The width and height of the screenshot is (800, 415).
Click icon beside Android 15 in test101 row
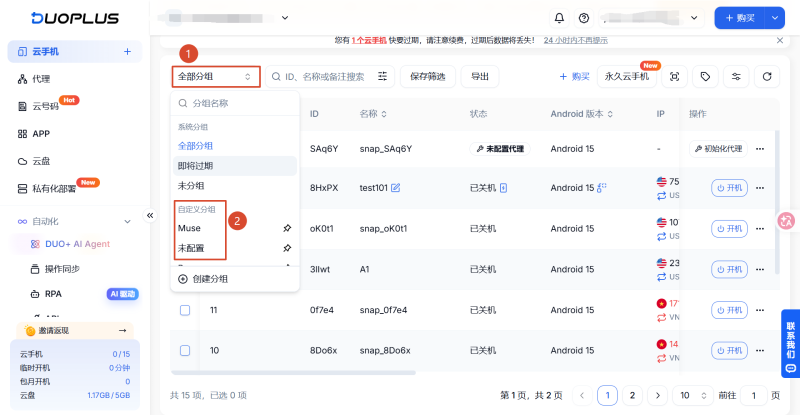602,187
